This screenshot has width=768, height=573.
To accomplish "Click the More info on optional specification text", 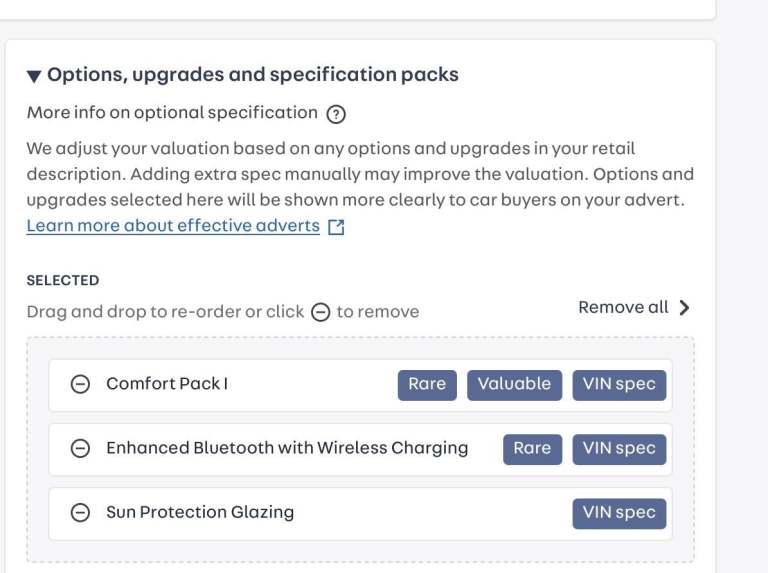I will pyautogui.click(x=172, y=113).
